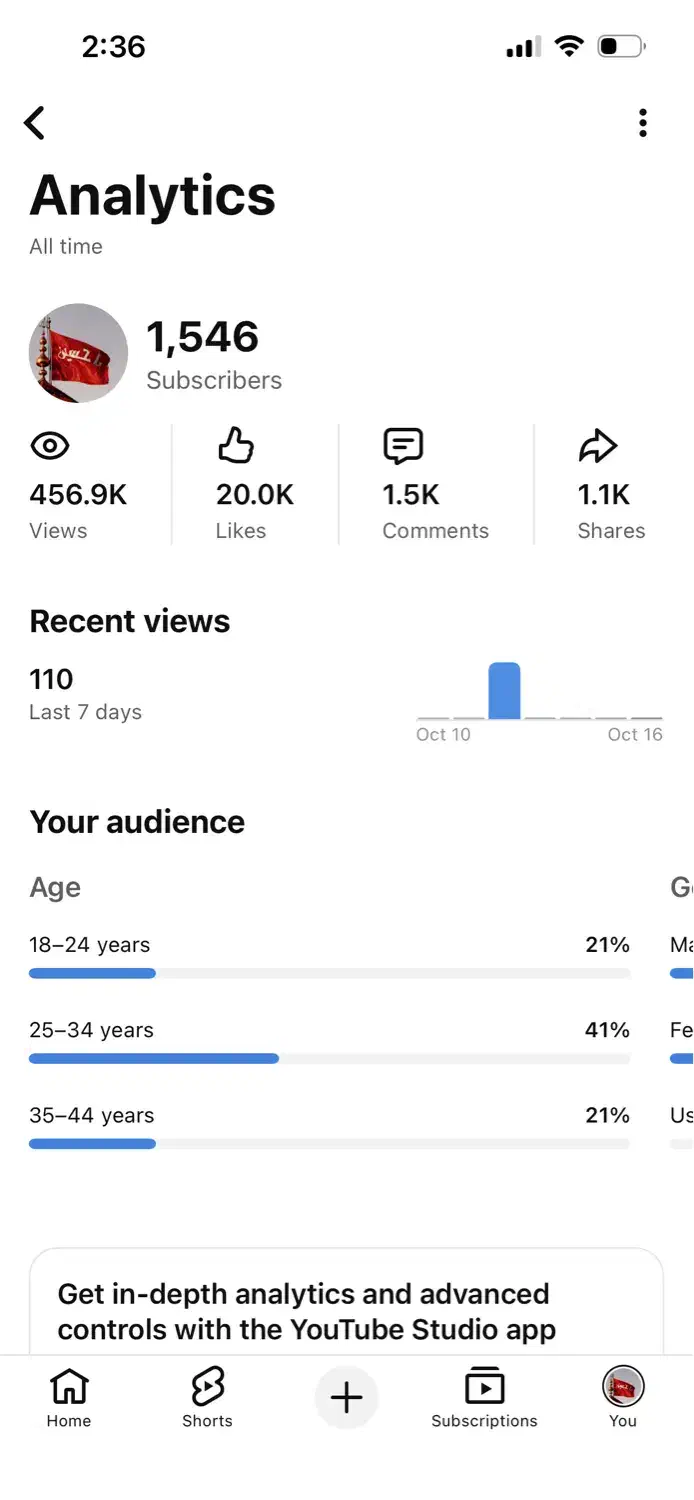Image resolution: width=694 pixels, height=1500 pixels.
Task: Open the Subscriptions tab
Action: pos(484,1397)
